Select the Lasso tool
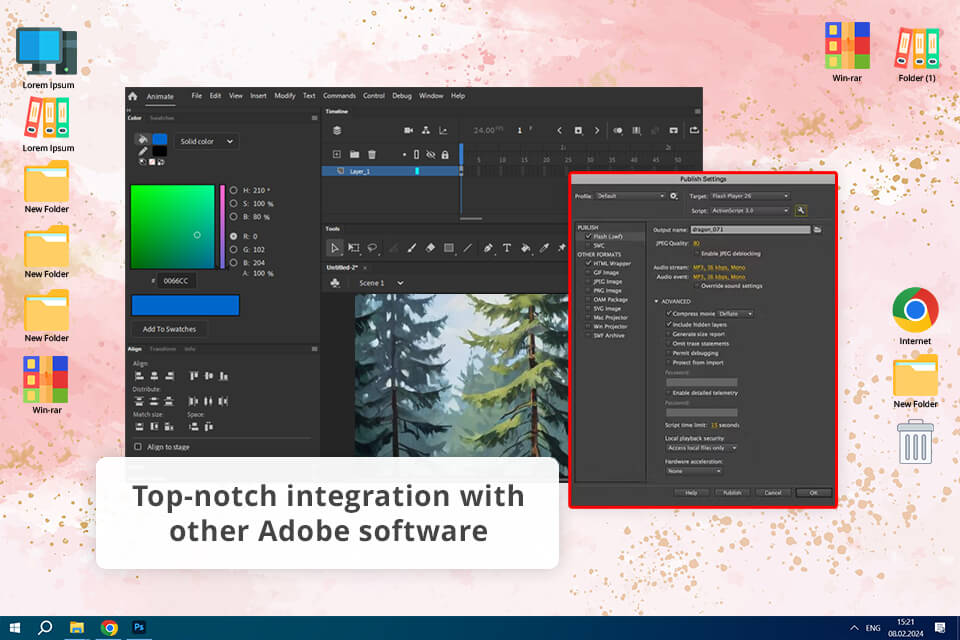960x640 pixels. pos(372,248)
